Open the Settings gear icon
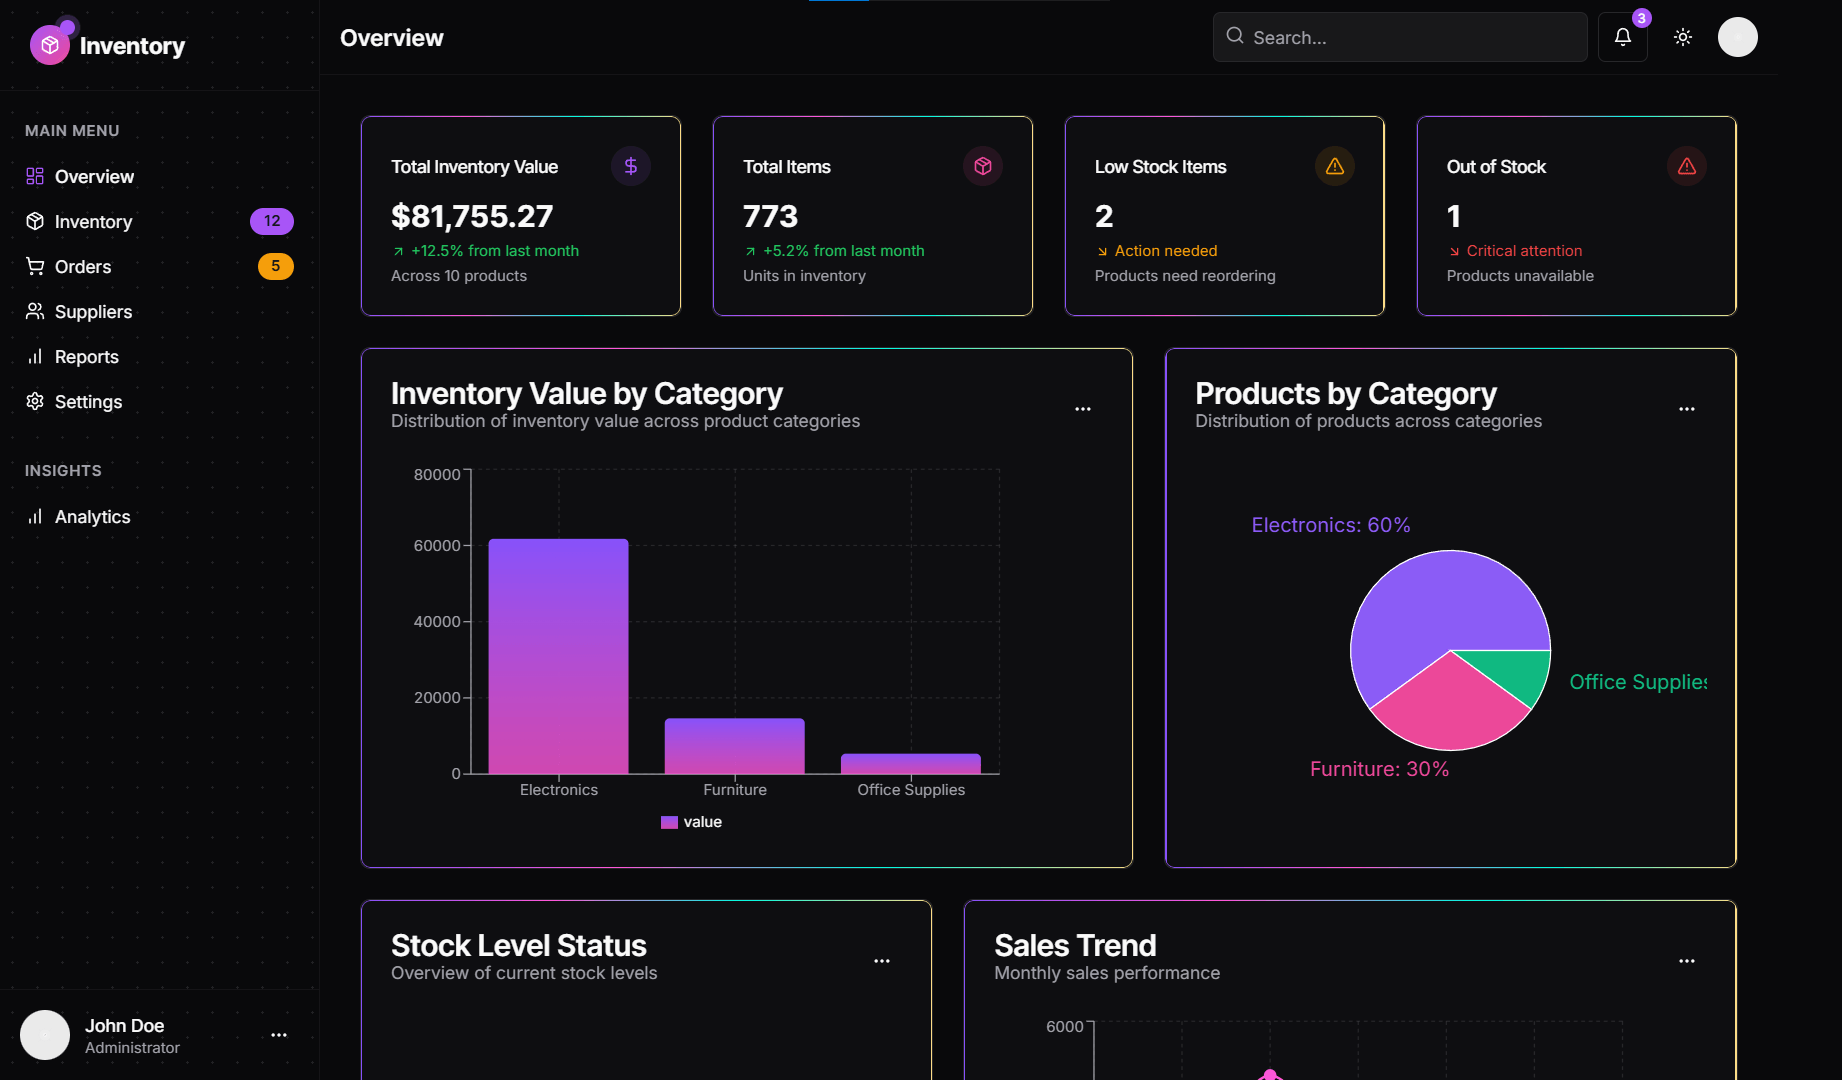 click(x=35, y=401)
